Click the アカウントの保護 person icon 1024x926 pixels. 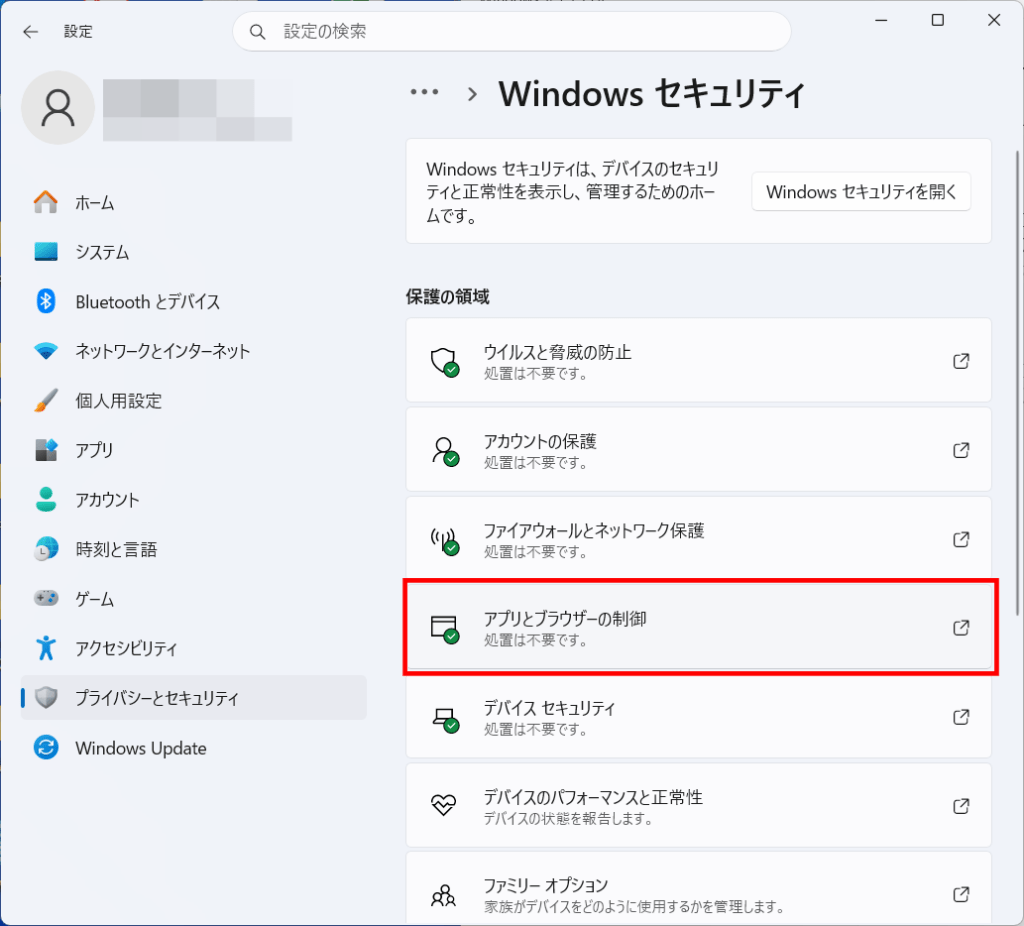point(443,450)
